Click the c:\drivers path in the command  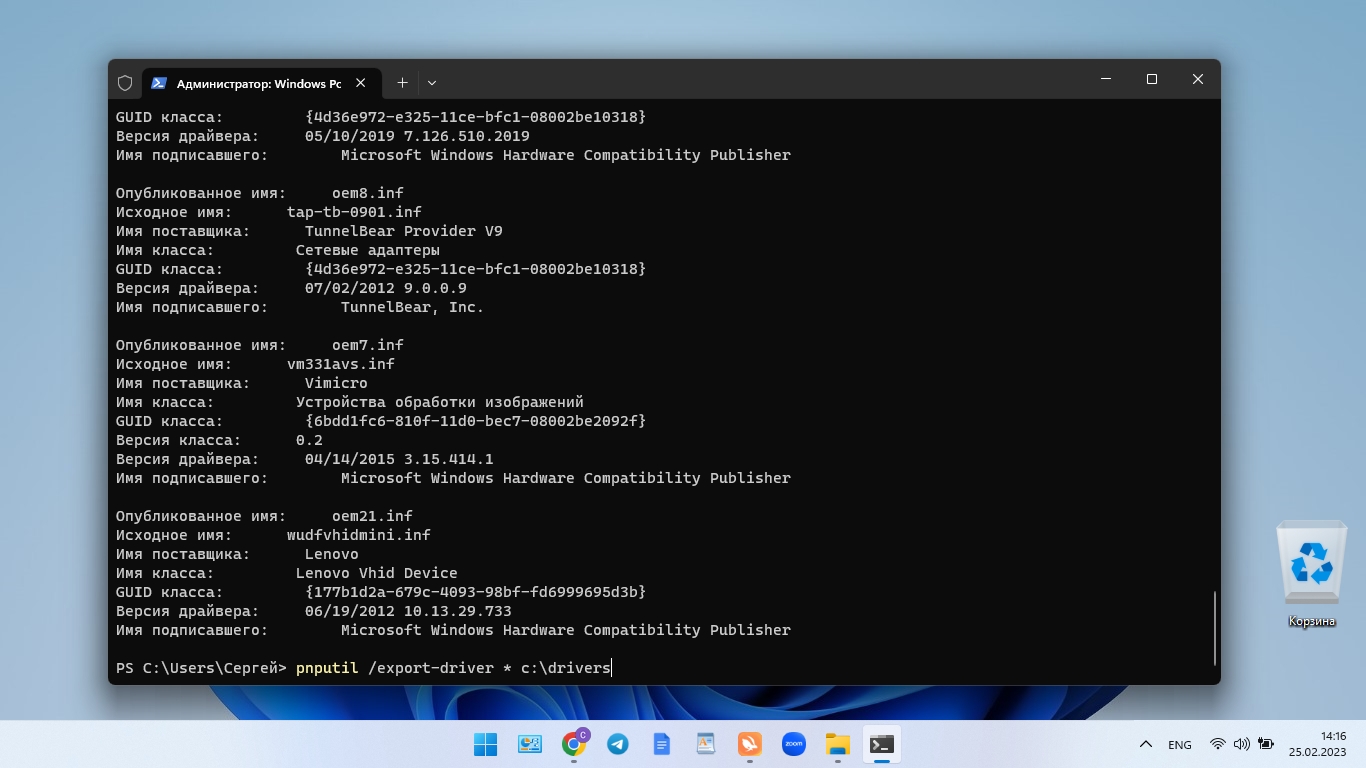[x=566, y=668]
